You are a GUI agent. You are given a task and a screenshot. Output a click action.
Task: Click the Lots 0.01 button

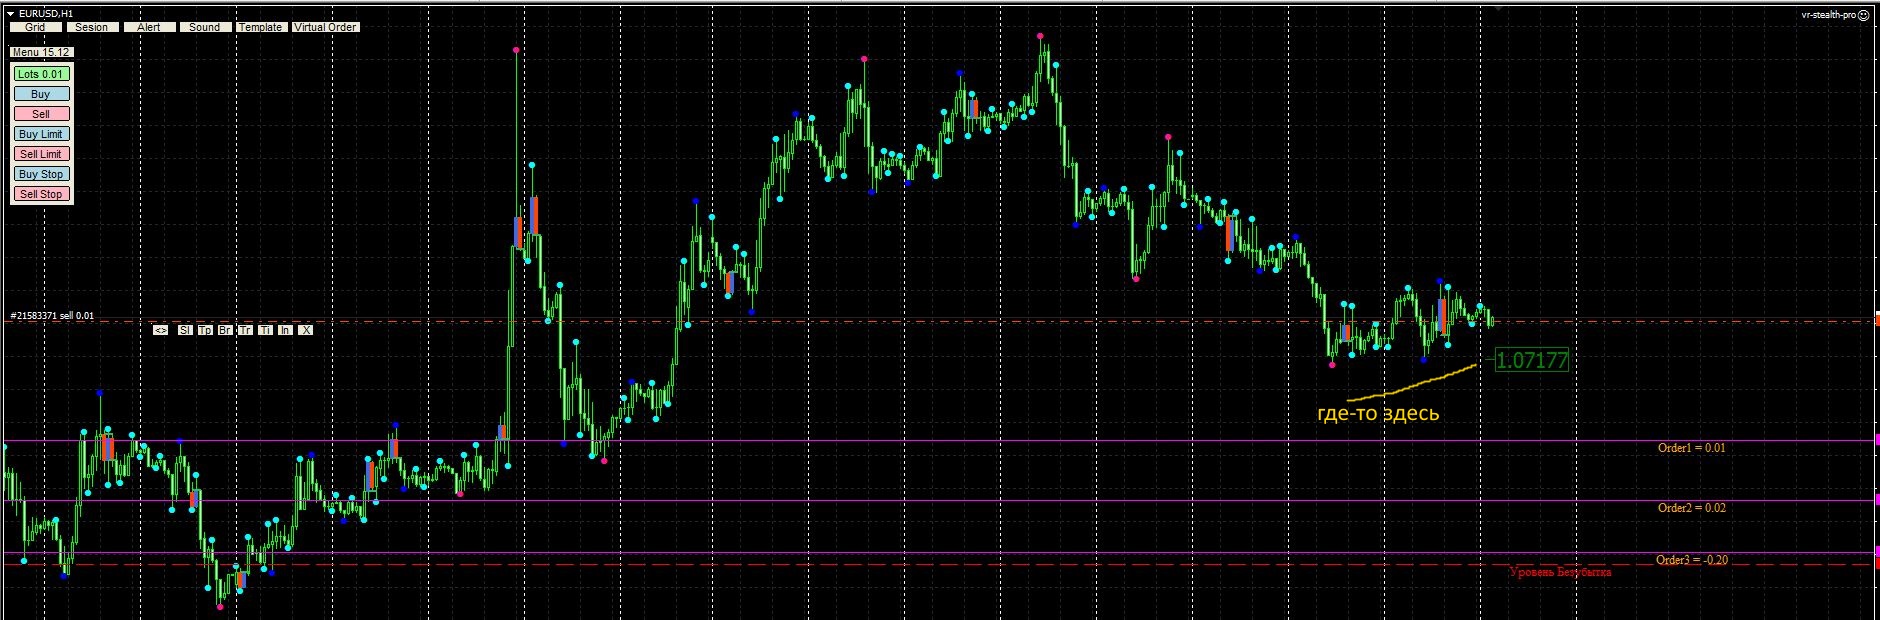tap(41, 74)
